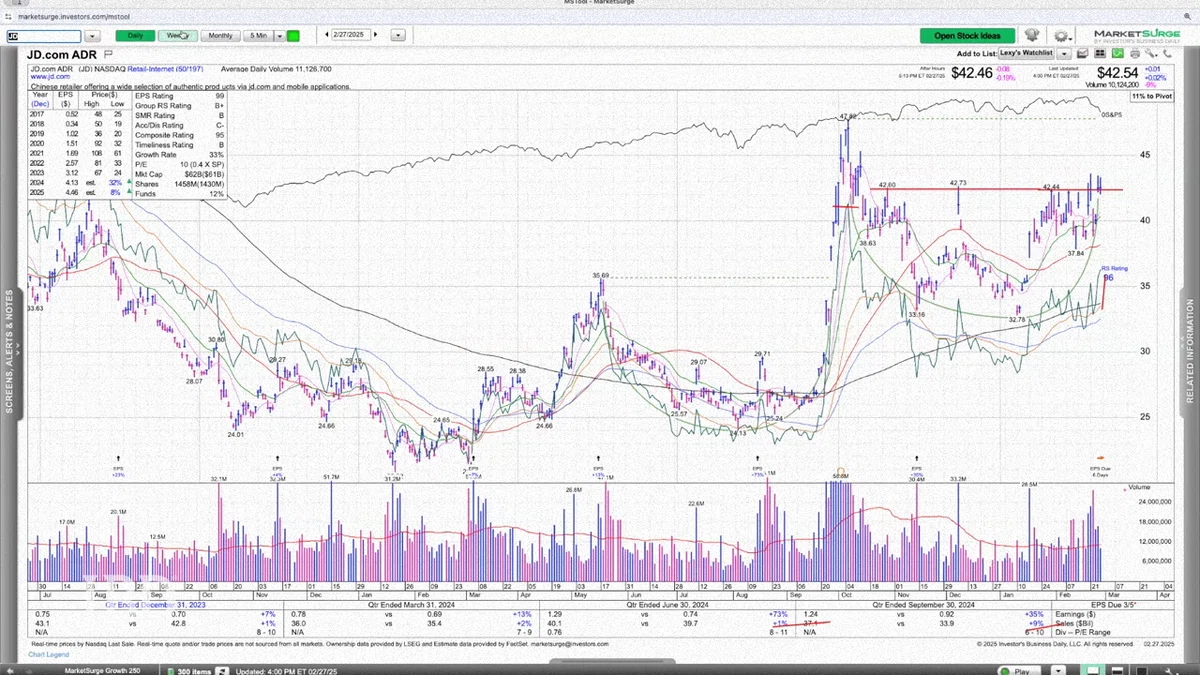Open the wrench tools icon
This screenshot has width=1200, height=675.
point(1151,53)
